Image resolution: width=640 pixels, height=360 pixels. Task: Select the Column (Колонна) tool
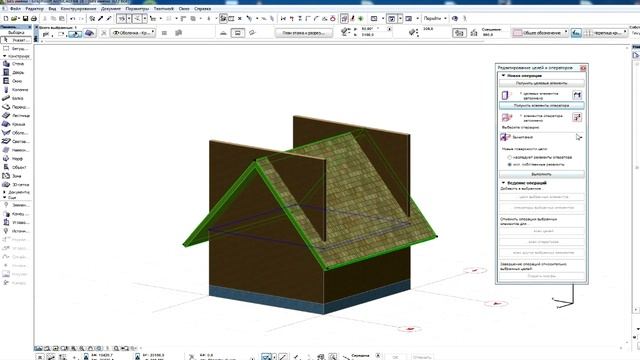click(x=16, y=89)
